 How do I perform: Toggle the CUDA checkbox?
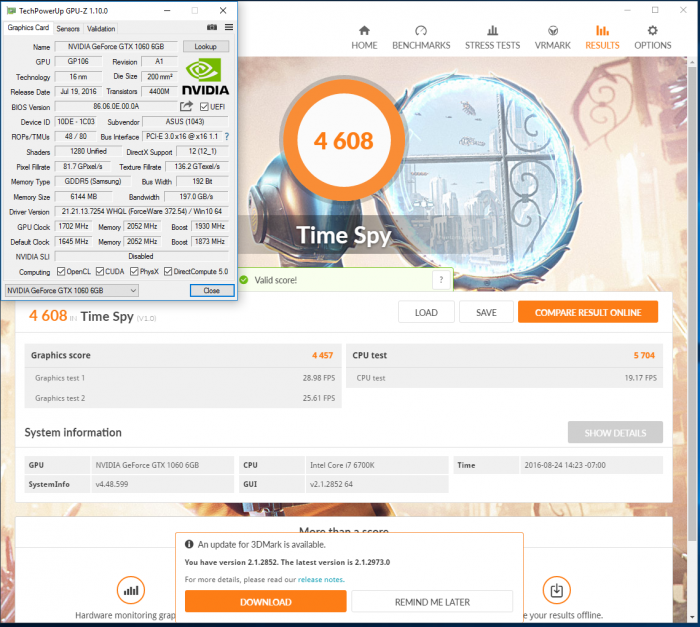[x=100, y=272]
